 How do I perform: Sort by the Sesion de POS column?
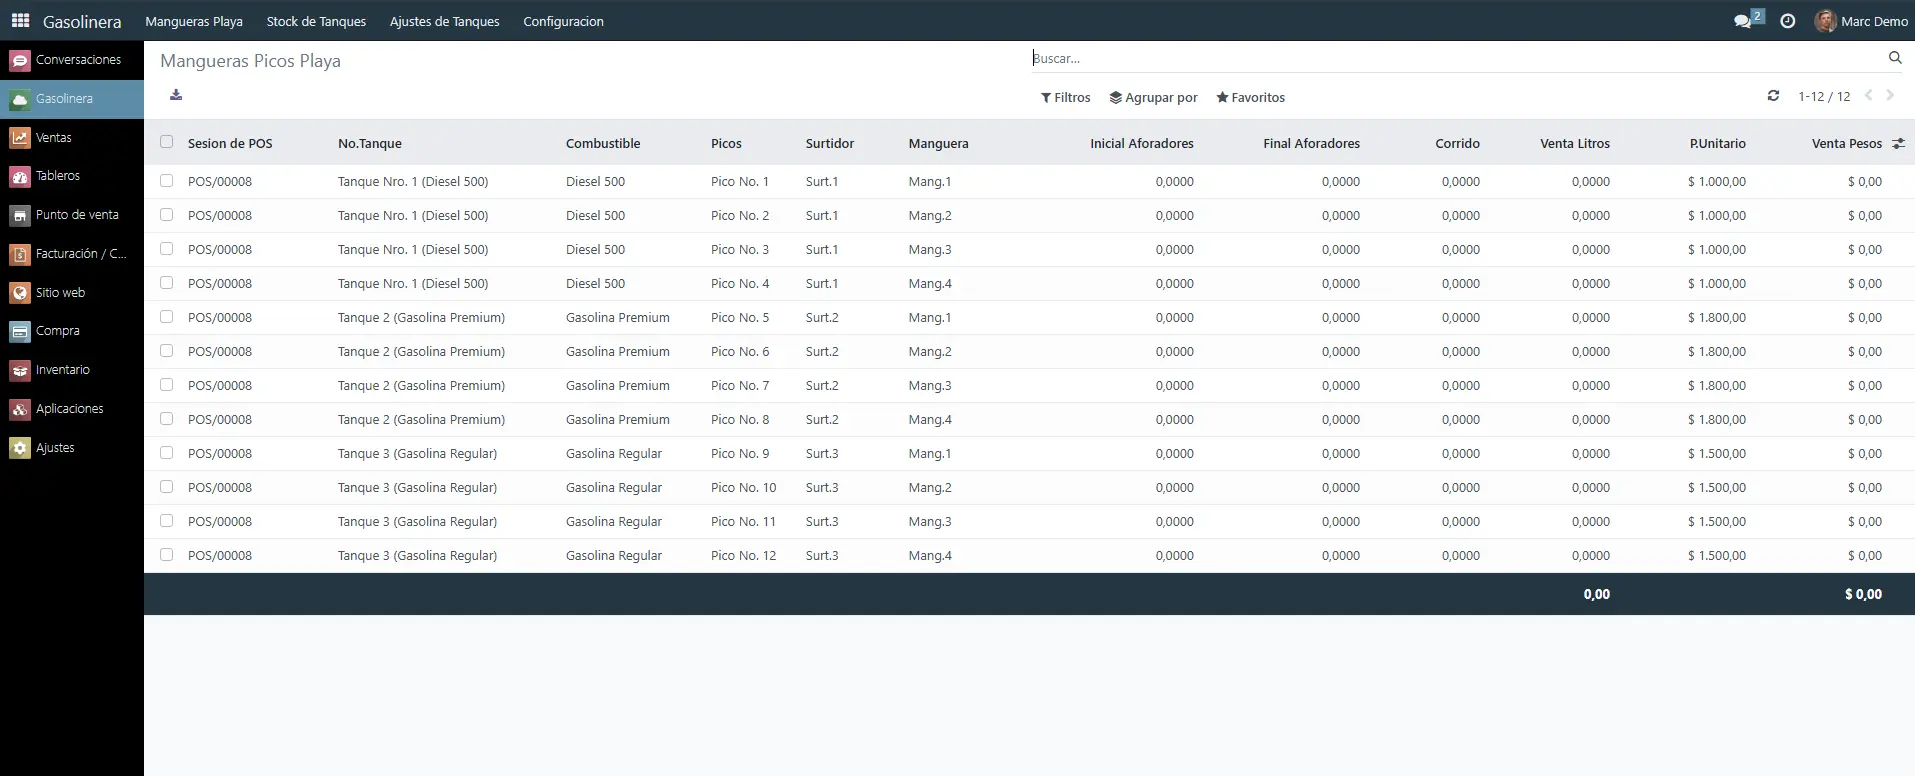click(x=230, y=143)
